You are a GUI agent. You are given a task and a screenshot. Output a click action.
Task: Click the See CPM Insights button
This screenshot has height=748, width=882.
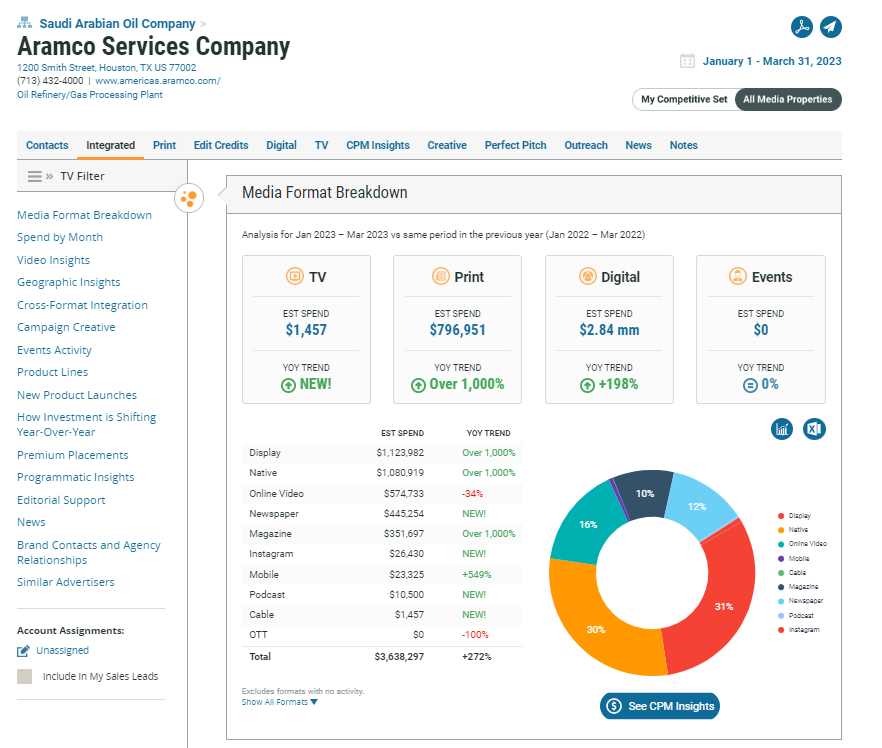[x=660, y=706]
